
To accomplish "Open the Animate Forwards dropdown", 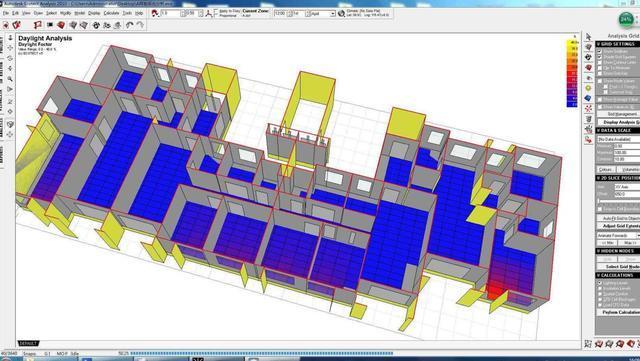I will coord(618,236).
